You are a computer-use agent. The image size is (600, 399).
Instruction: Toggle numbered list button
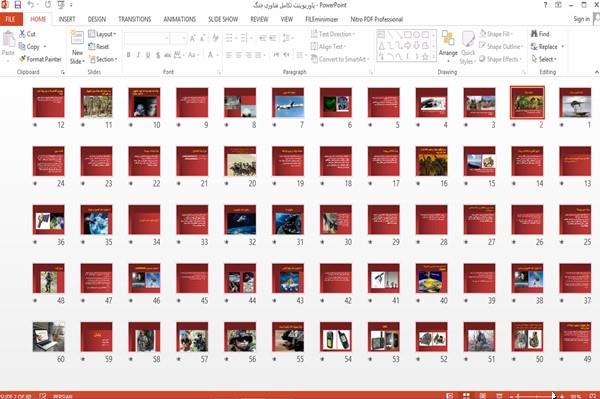point(245,38)
